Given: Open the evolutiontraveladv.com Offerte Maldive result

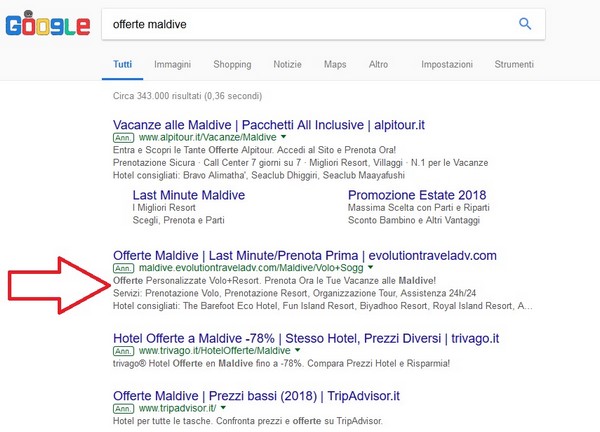Looking at the screenshot, I should pyautogui.click(x=304, y=255).
